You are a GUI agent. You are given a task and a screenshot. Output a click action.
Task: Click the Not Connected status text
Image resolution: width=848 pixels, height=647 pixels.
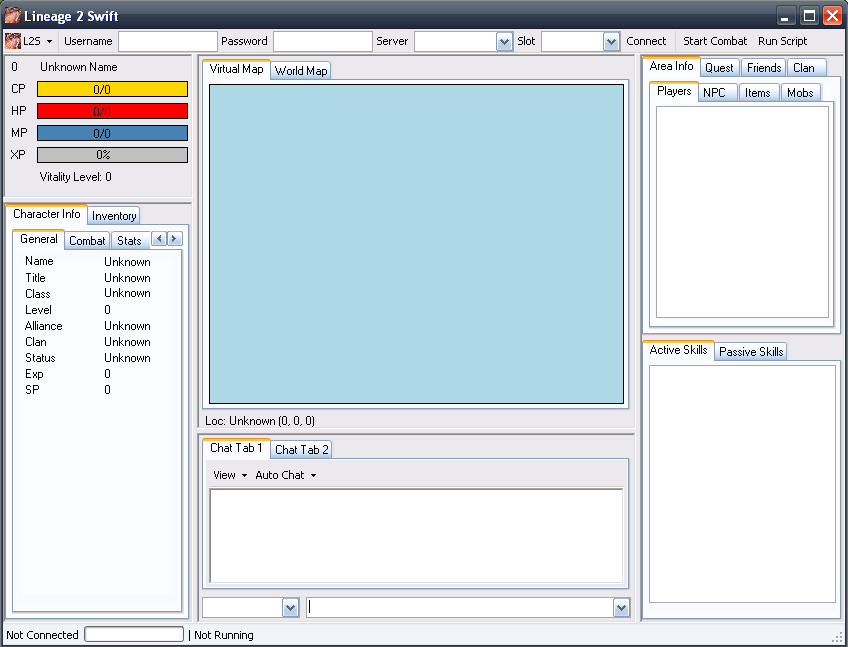pos(42,635)
